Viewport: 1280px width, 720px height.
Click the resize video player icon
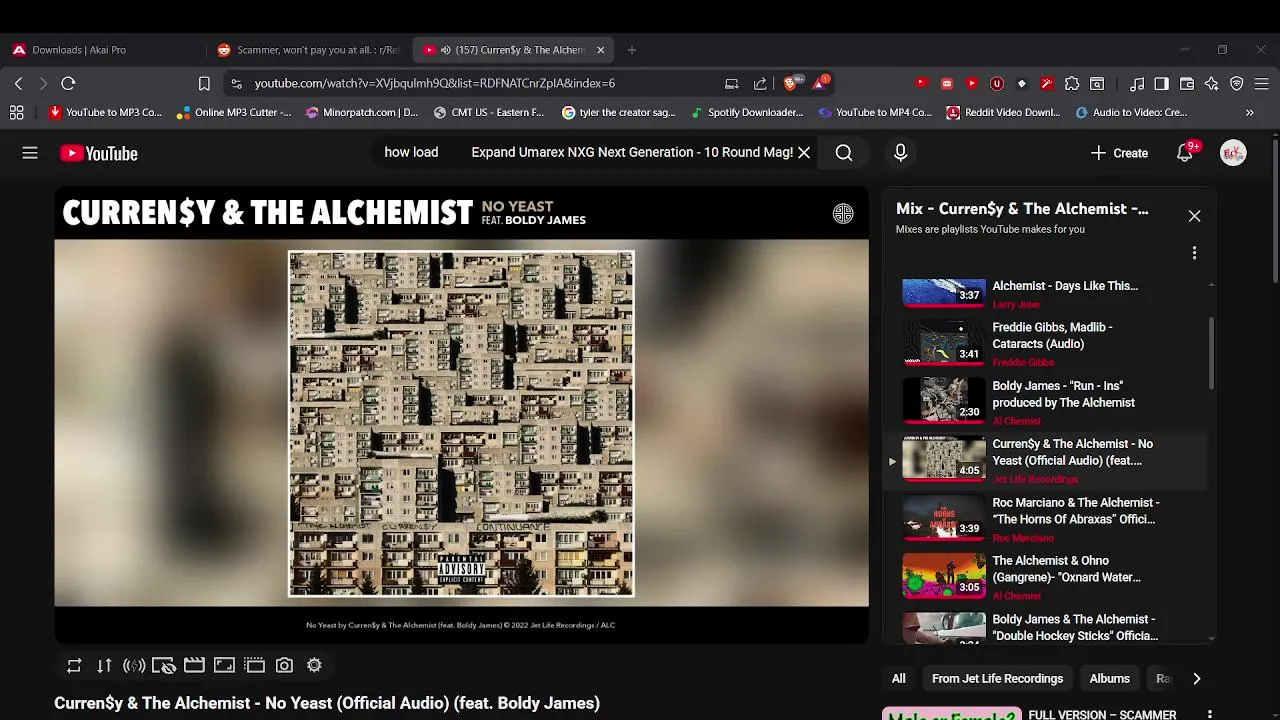224,665
